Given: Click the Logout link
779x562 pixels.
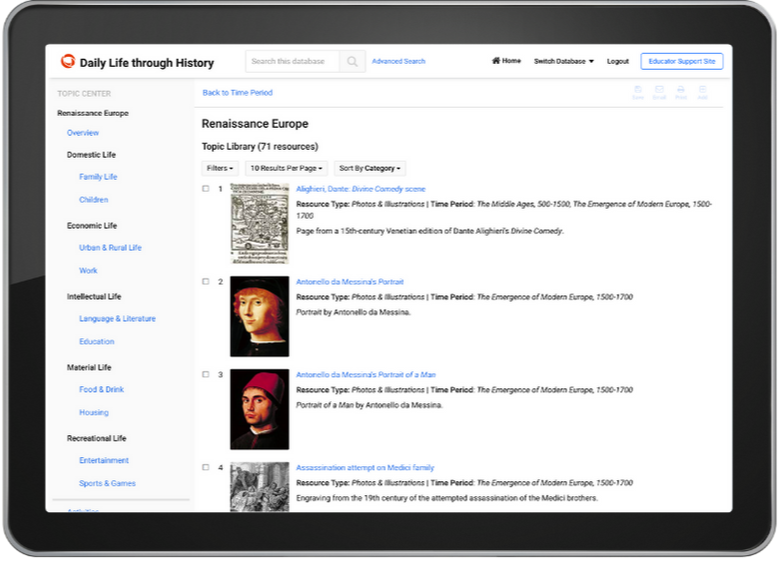Looking at the screenshot, I should [618, 61].
